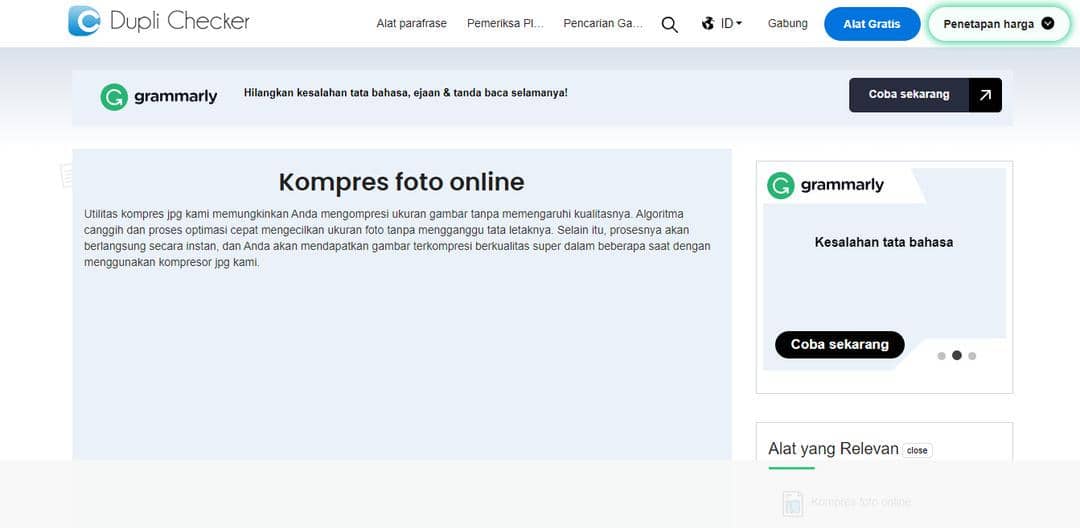Click the Alat yang Relevan heading
This screenshot has width=1080, height=528.
833,450
